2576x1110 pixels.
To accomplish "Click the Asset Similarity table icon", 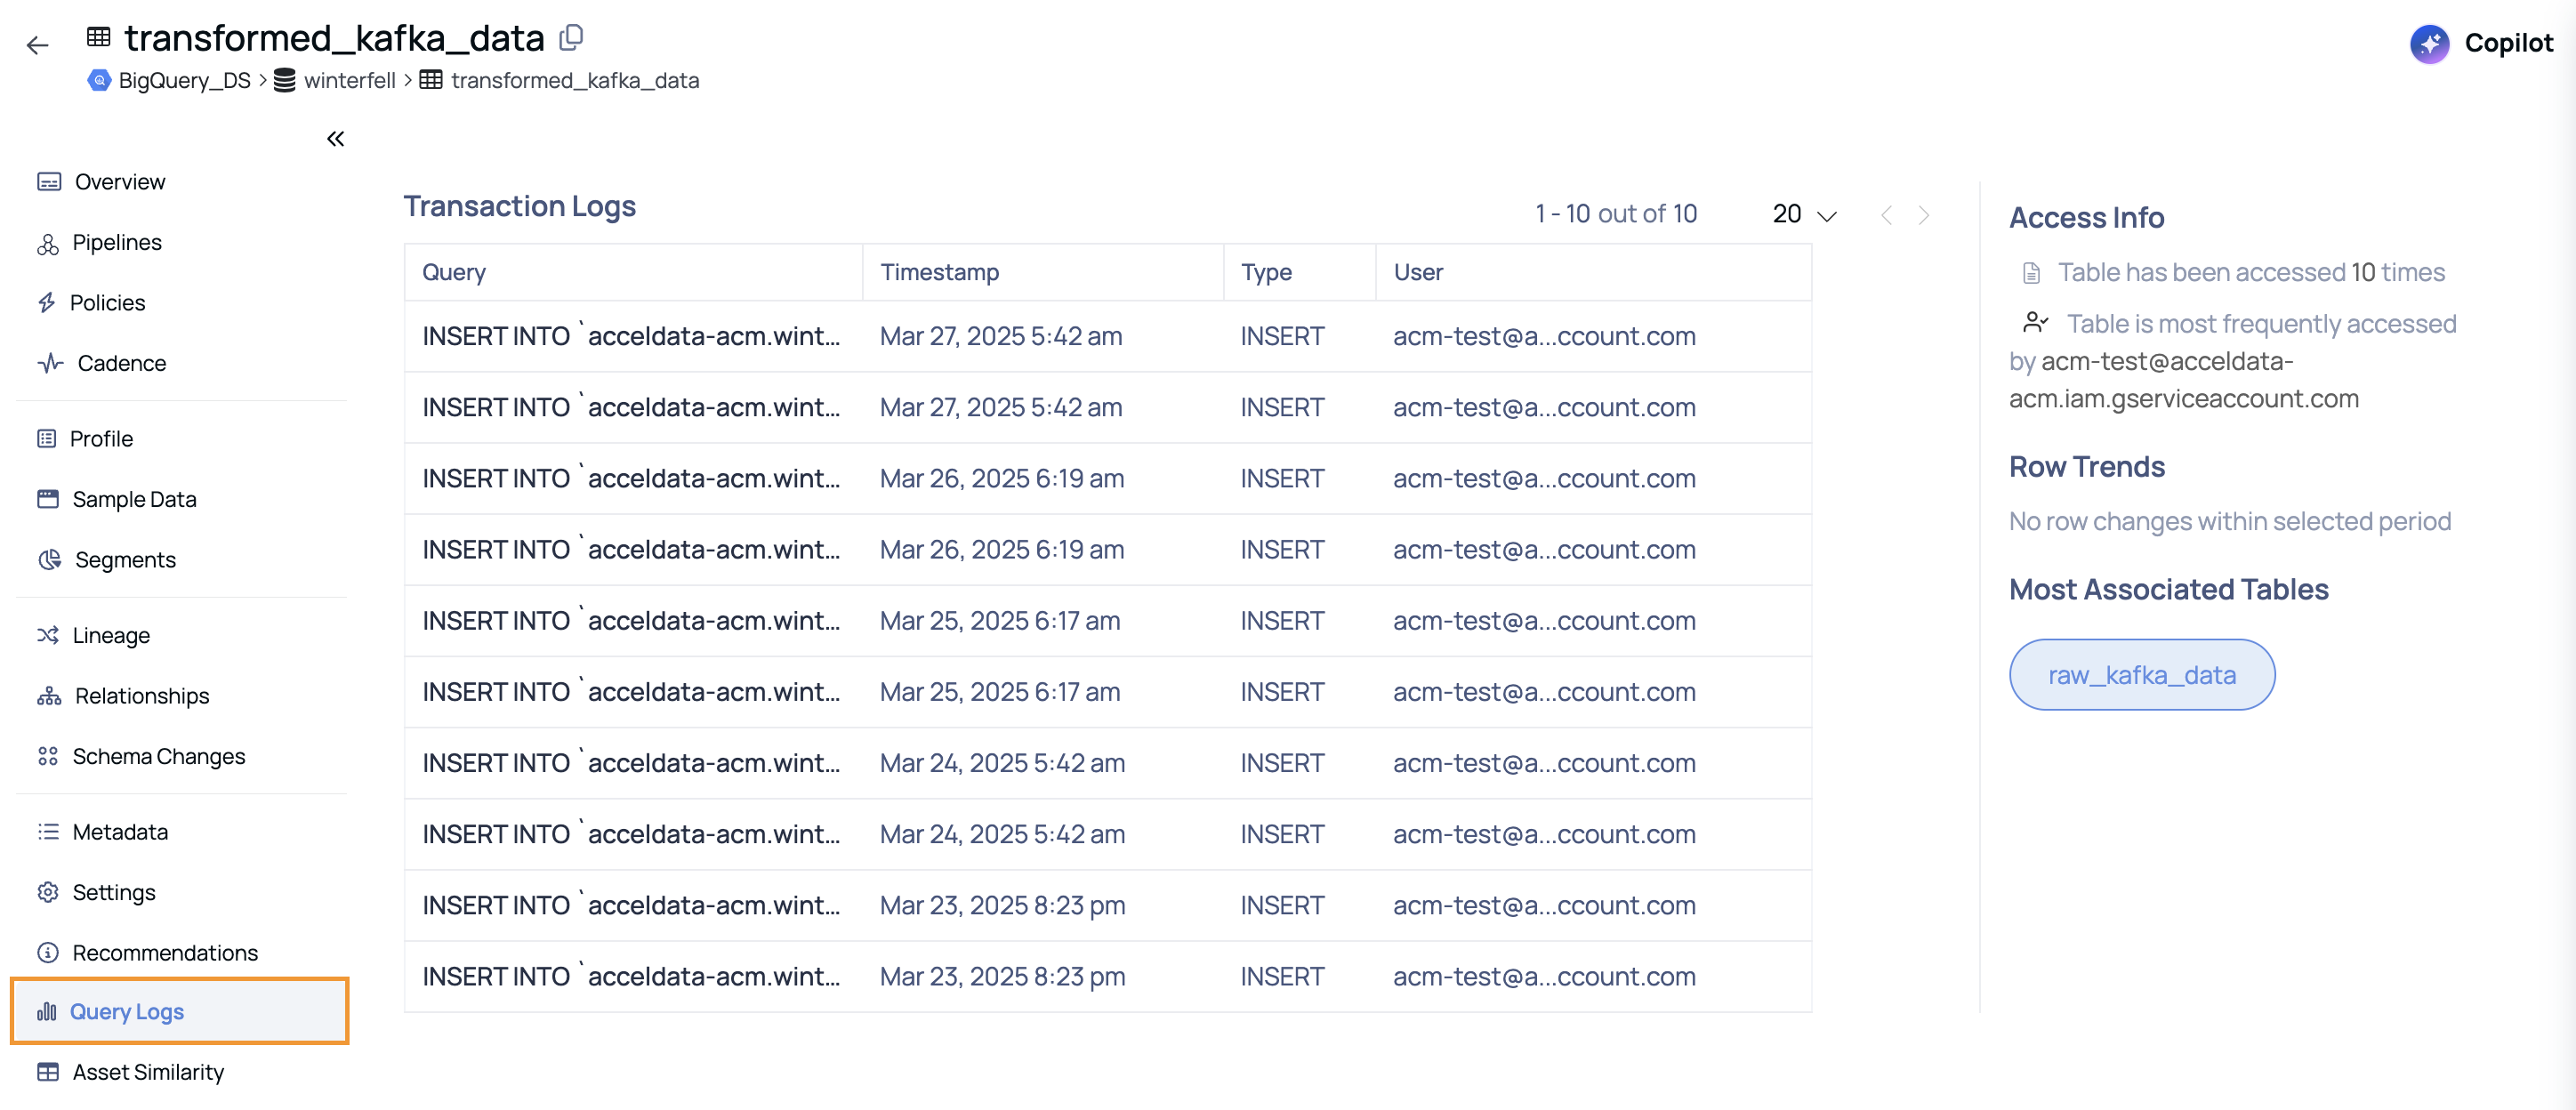I will (48, 1072).
